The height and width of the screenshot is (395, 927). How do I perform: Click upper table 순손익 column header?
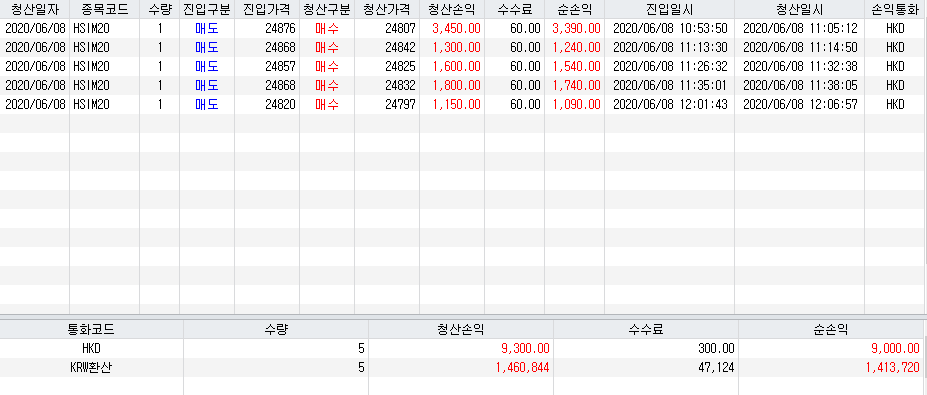pos(575,9)
